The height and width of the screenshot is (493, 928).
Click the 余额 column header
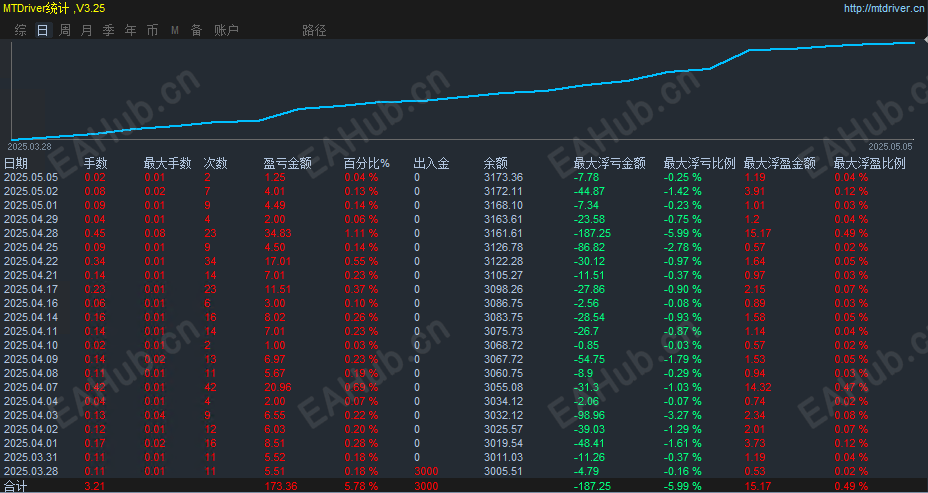tap(496, 163)
